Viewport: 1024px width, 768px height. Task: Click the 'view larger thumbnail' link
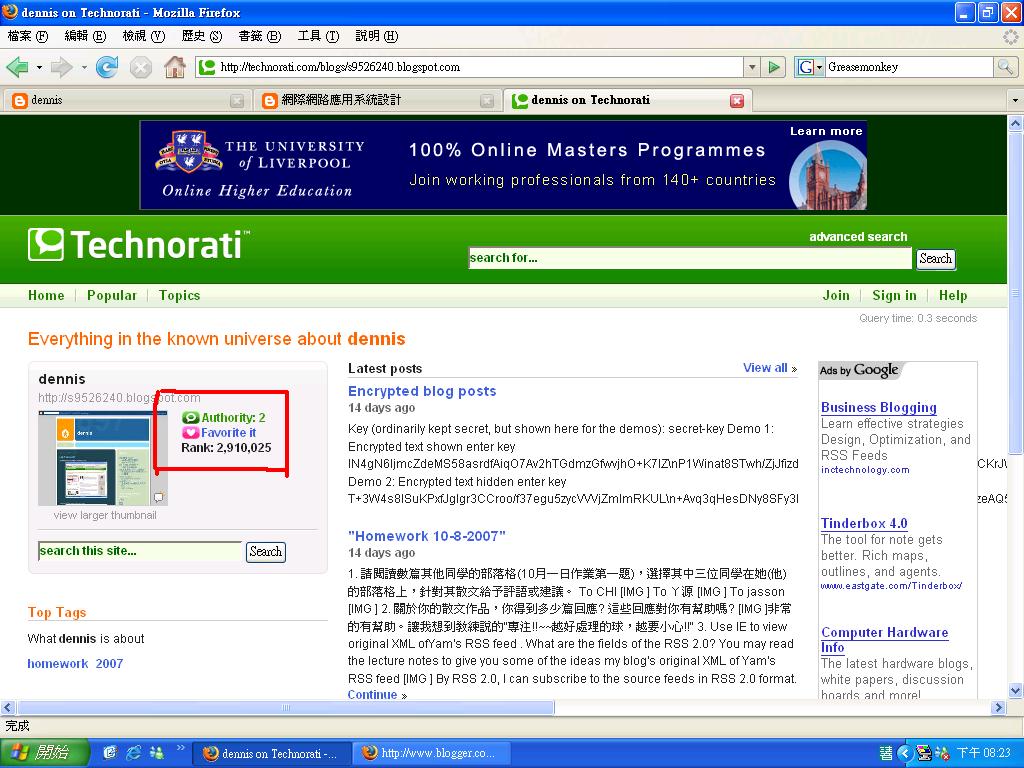point(104,515)
